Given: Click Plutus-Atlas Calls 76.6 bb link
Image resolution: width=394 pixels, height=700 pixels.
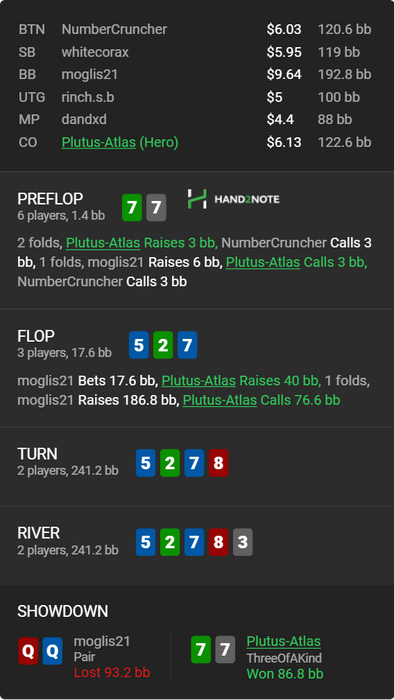Looking at the screenshot, I should click(261, 400).
